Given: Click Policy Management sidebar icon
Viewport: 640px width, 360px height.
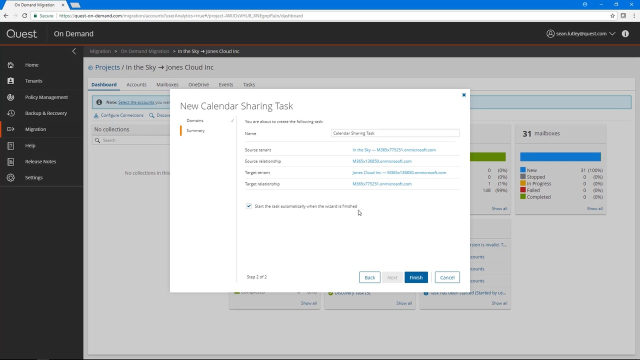Looking at the screenshot, I should click(x=11, y=97).
